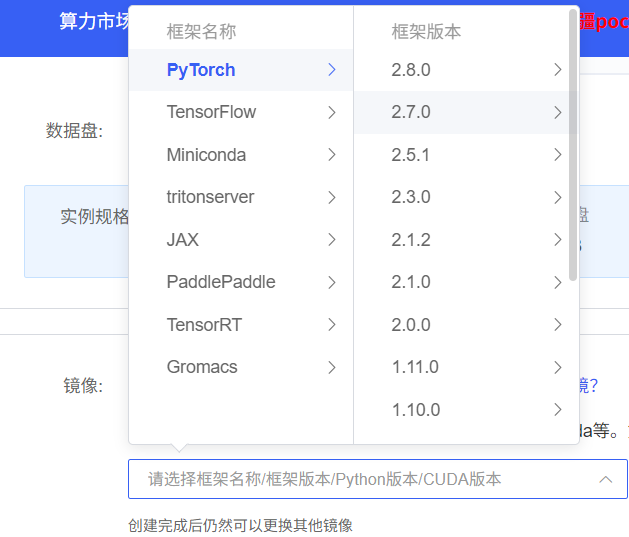Choose framework version 1.10.0

(x=461, y=410)
